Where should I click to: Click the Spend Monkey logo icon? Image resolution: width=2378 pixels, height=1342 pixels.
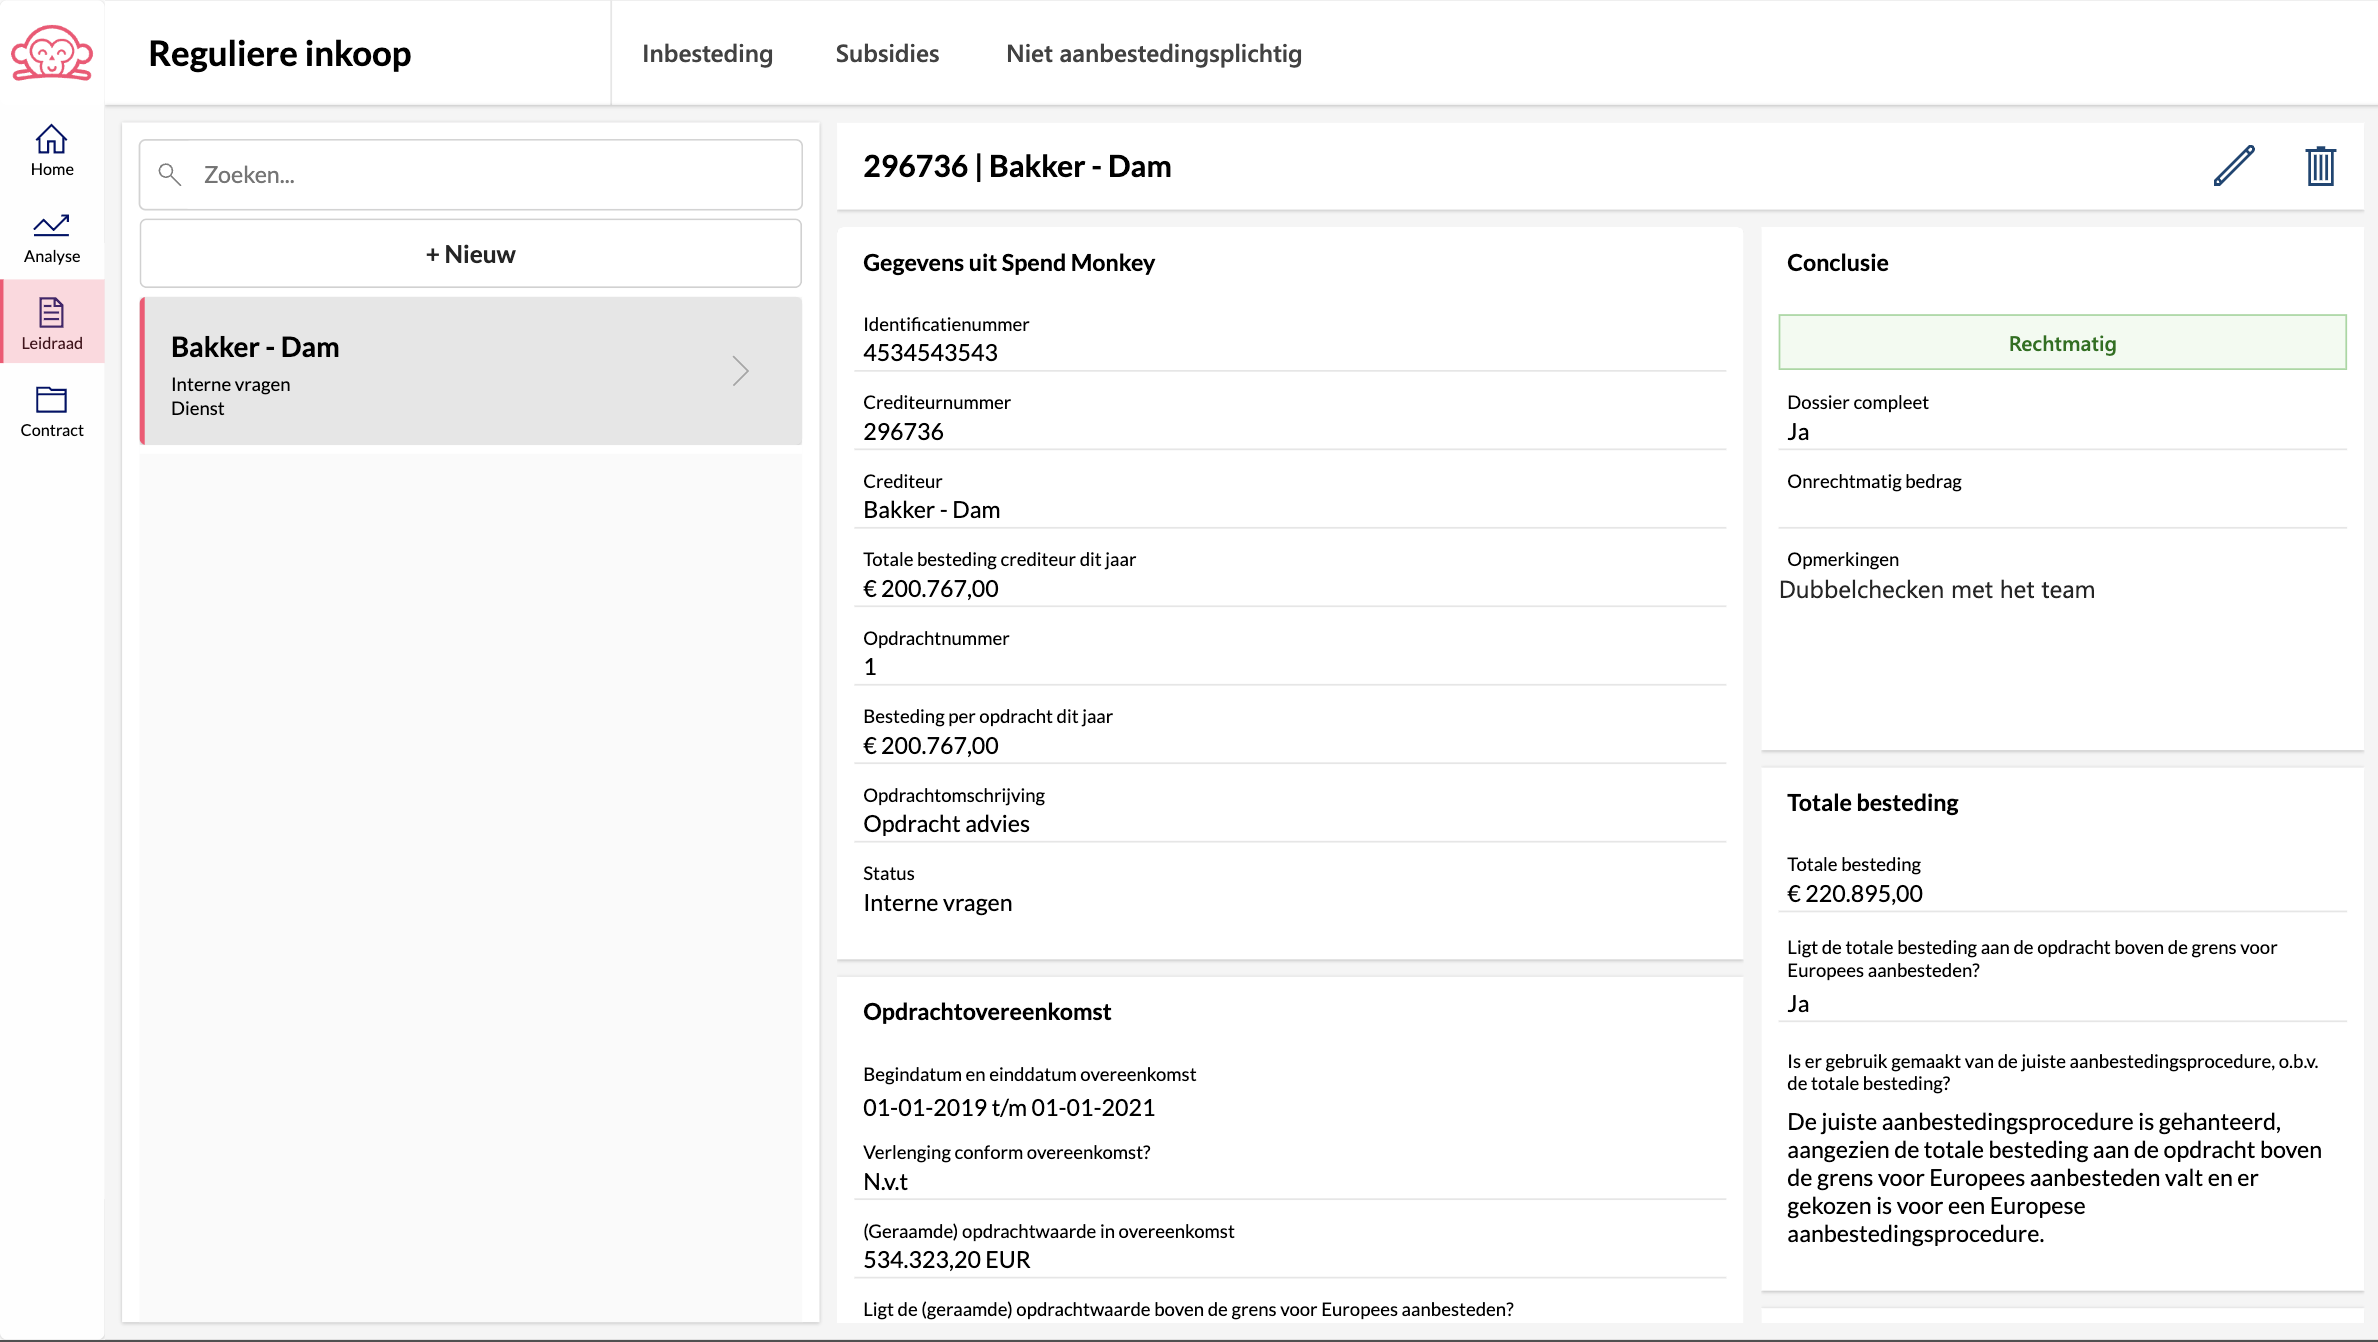coord(52,53)
